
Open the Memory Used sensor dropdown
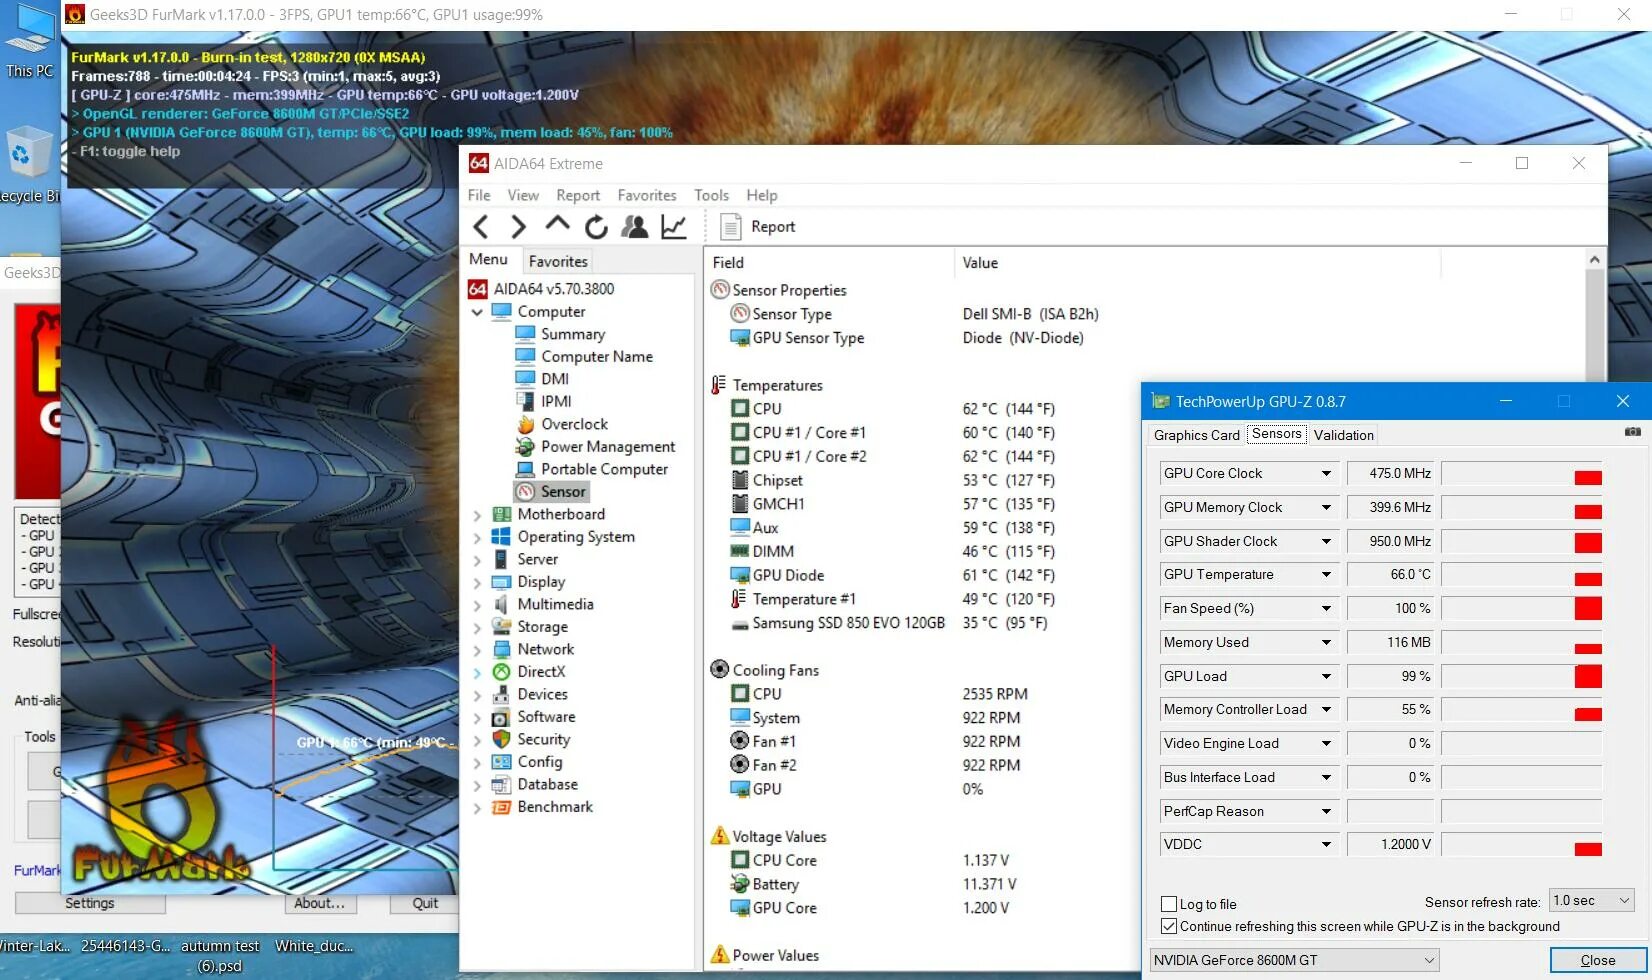click(x=1326, y=643)
